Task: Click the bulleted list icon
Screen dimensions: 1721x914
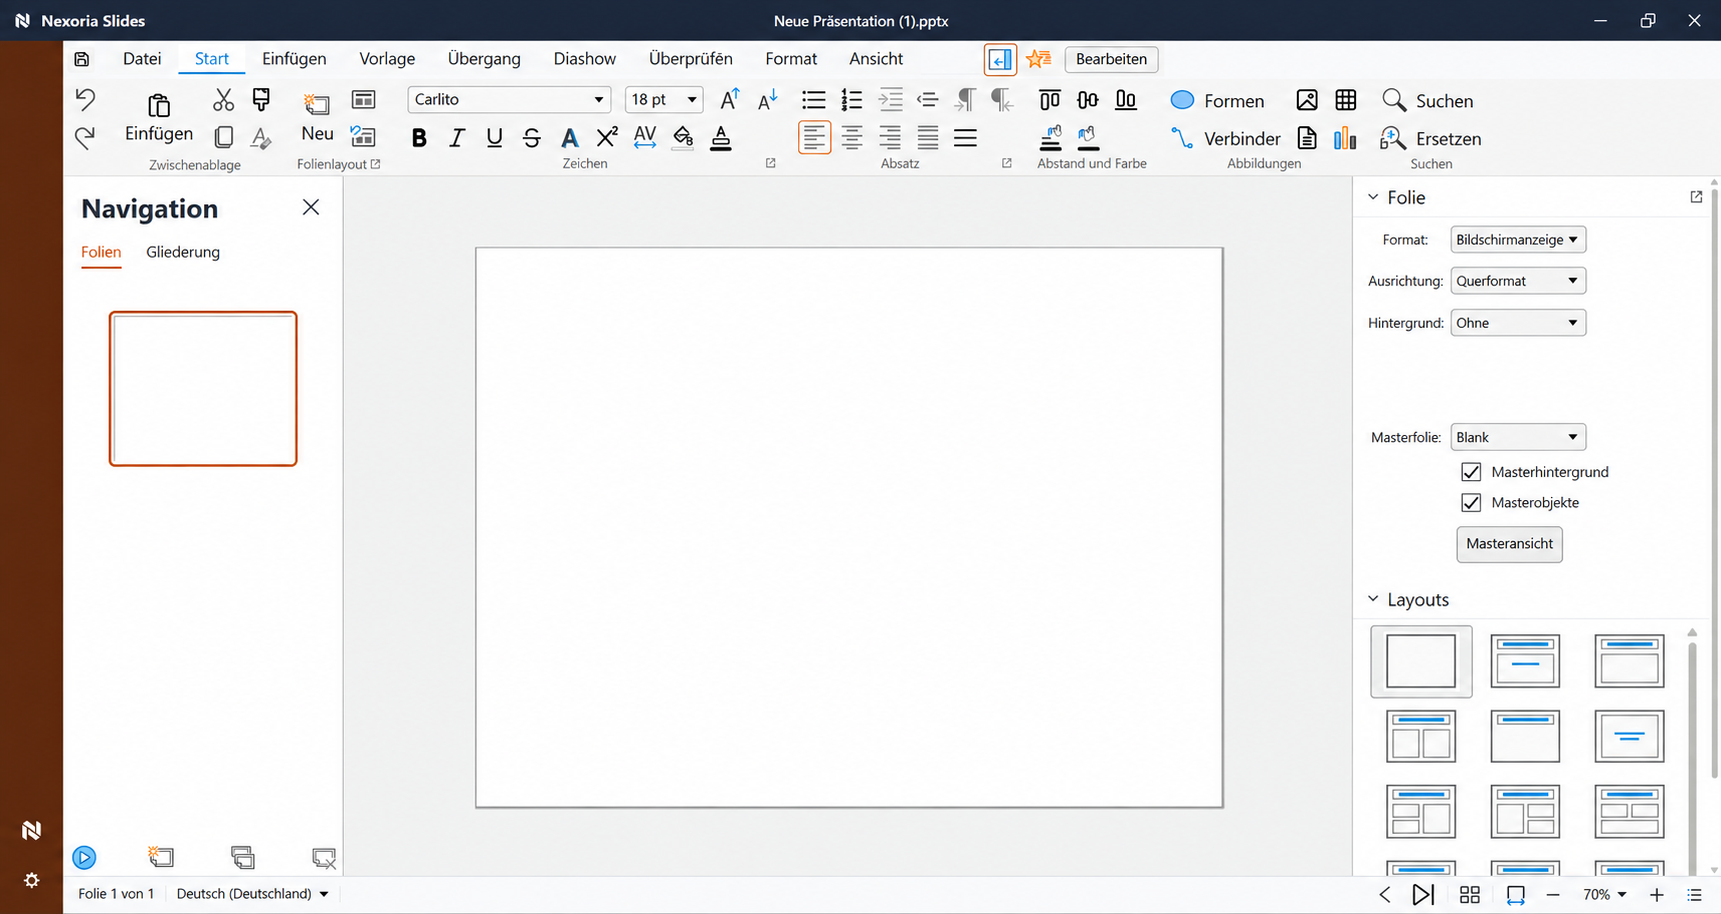Action: click(x=814, y=100)
